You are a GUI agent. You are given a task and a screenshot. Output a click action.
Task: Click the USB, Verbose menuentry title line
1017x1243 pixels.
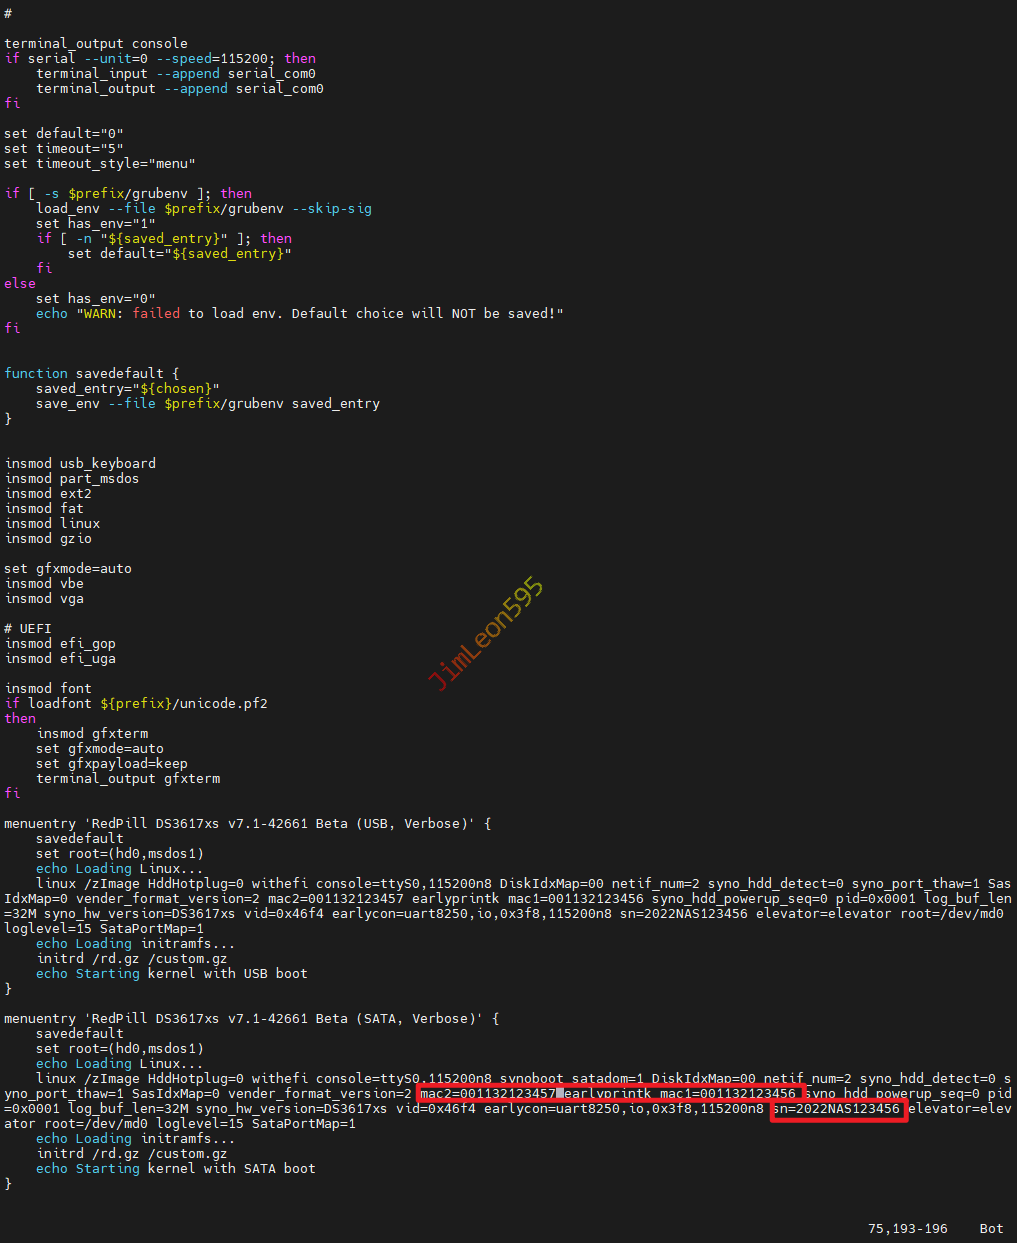248,824
